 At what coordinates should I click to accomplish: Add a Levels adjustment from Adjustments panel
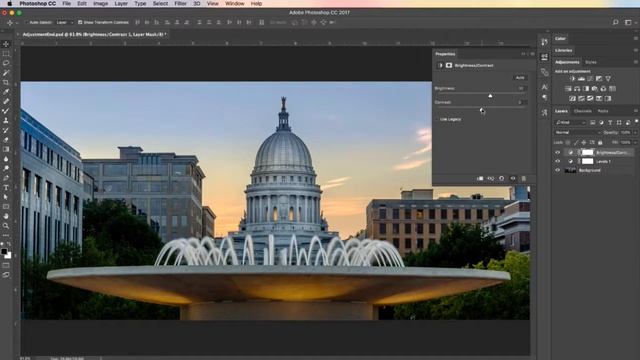[581, 79]
